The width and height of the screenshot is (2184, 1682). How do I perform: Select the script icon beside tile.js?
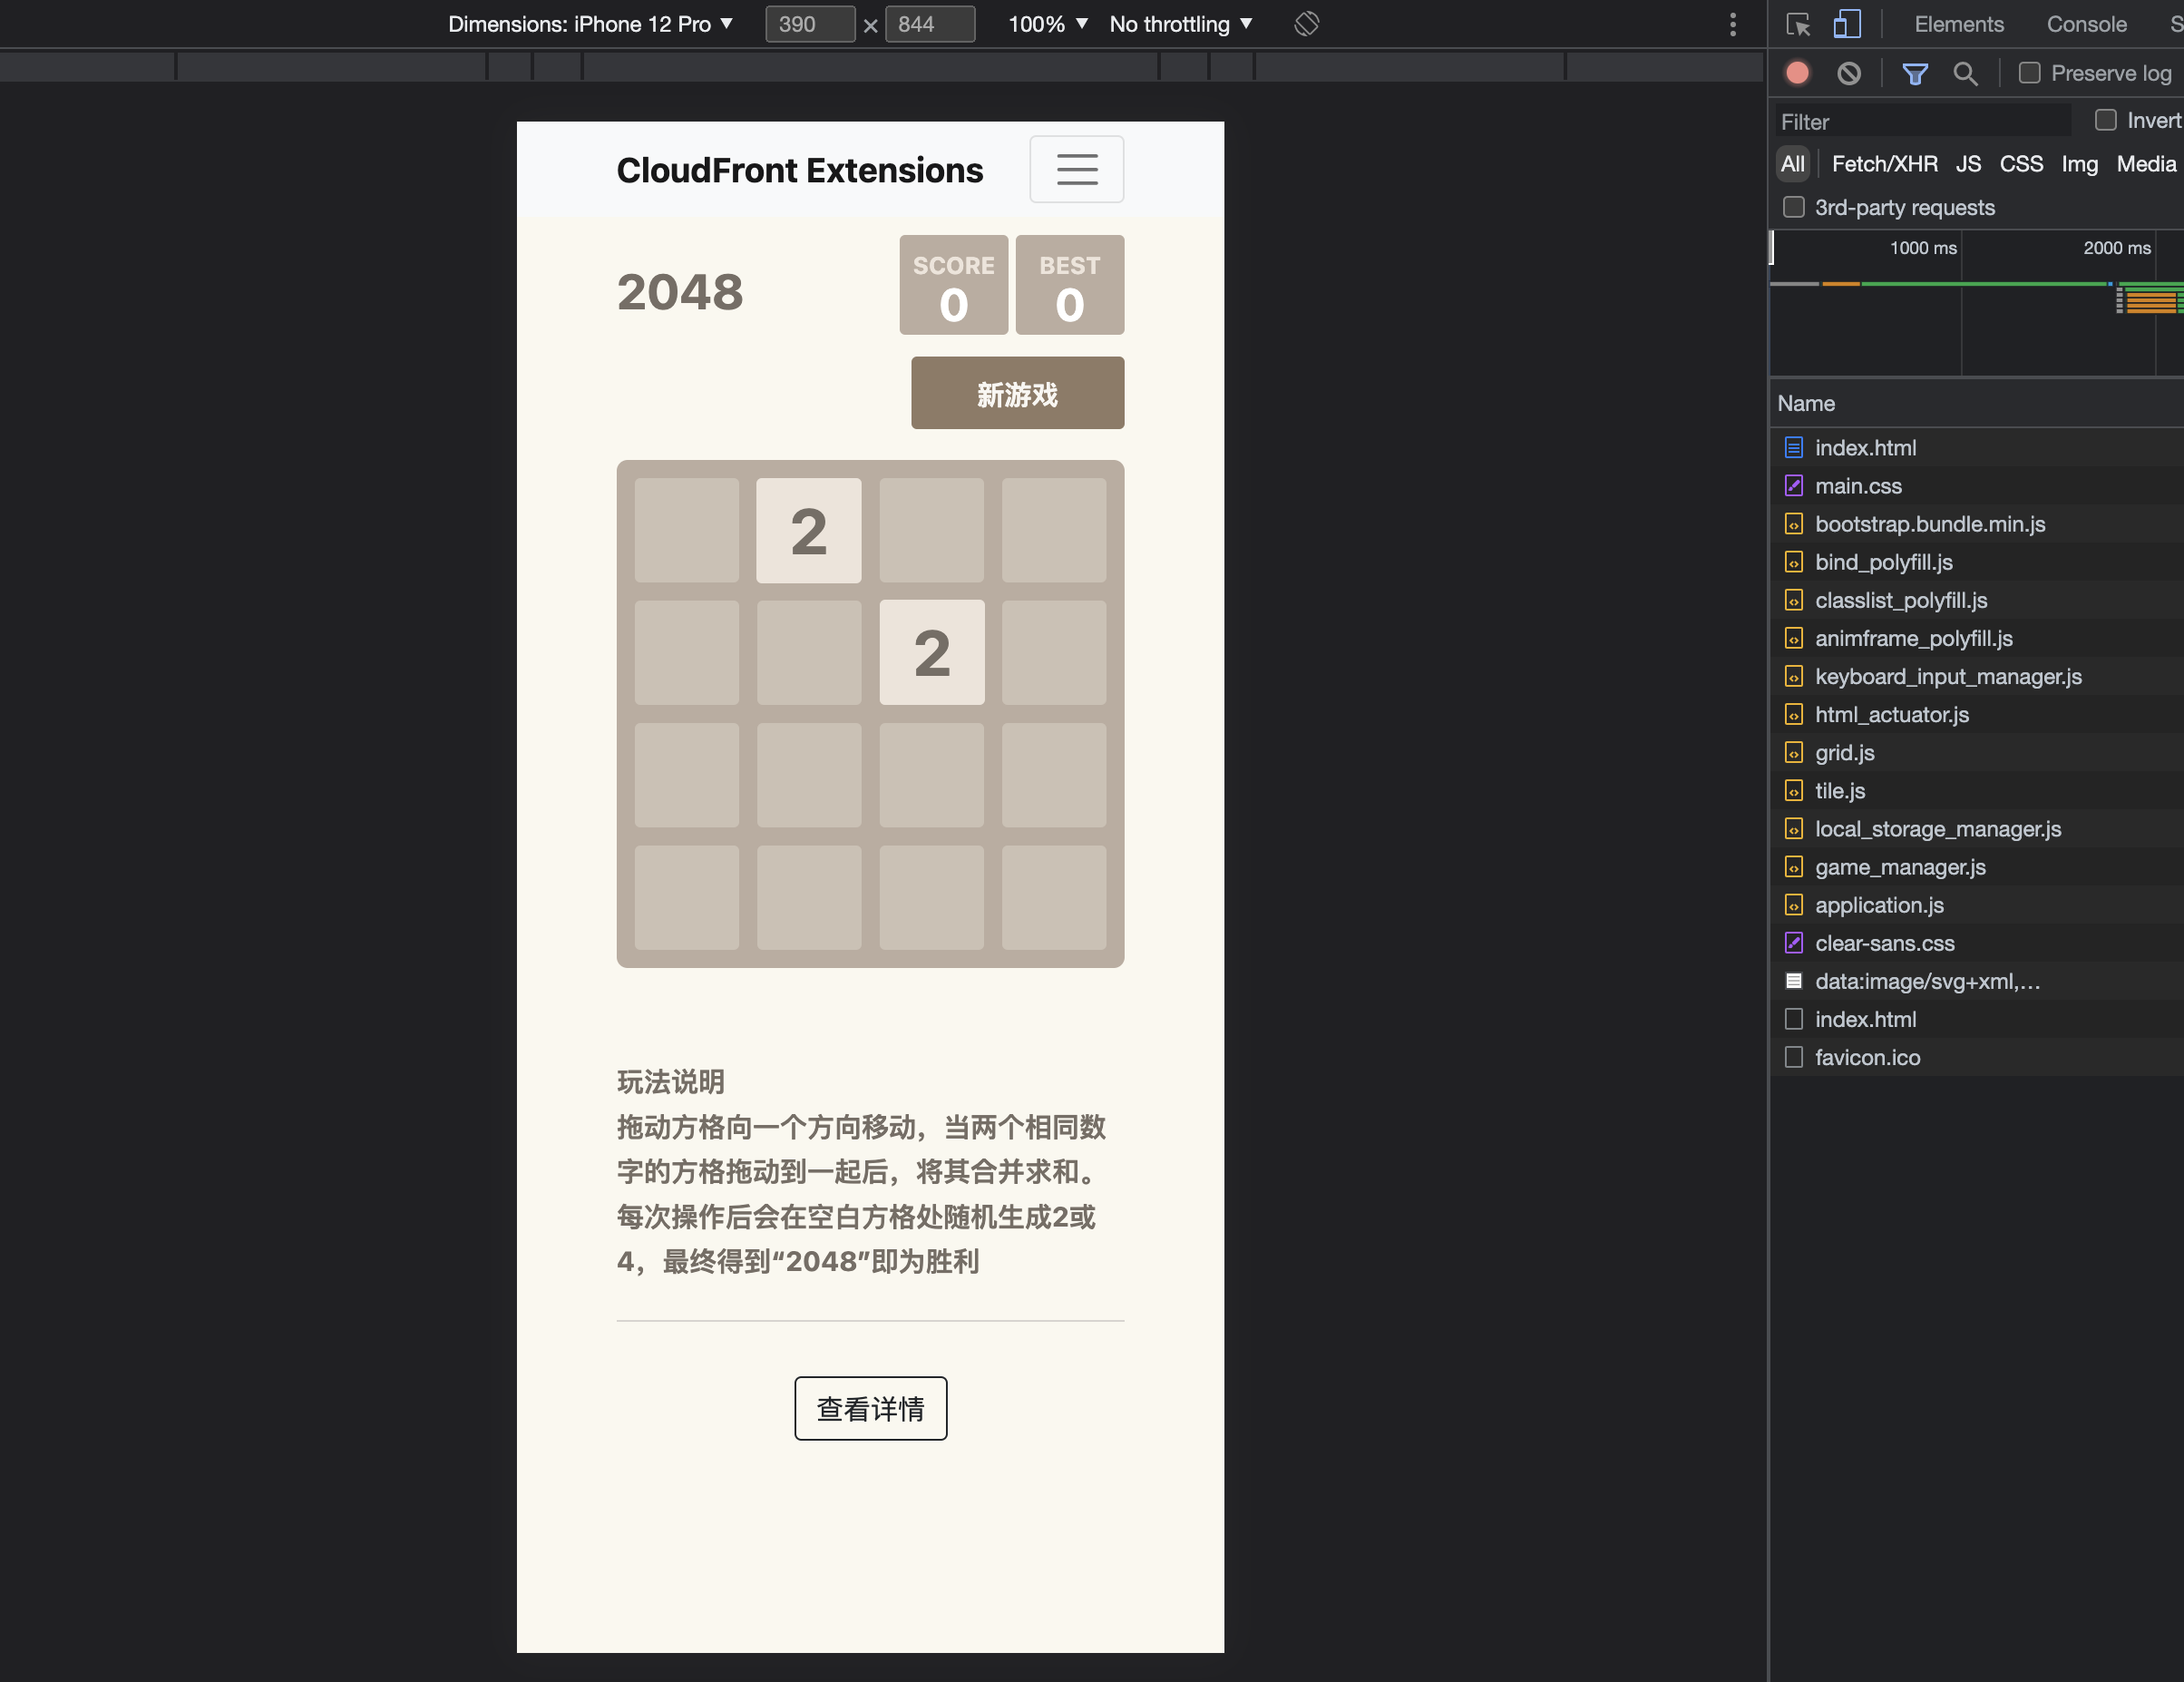tap(1794, 791)
